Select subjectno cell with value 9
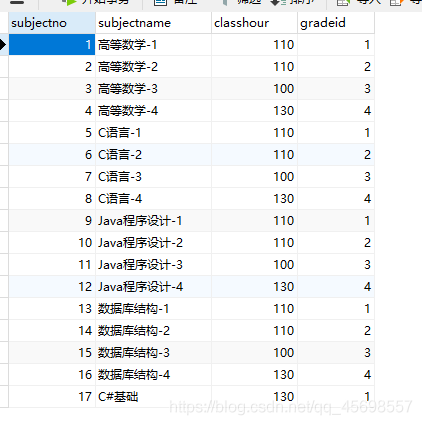Image resolution: width=422 pixels, height=425 pixels. click(52, 221)
